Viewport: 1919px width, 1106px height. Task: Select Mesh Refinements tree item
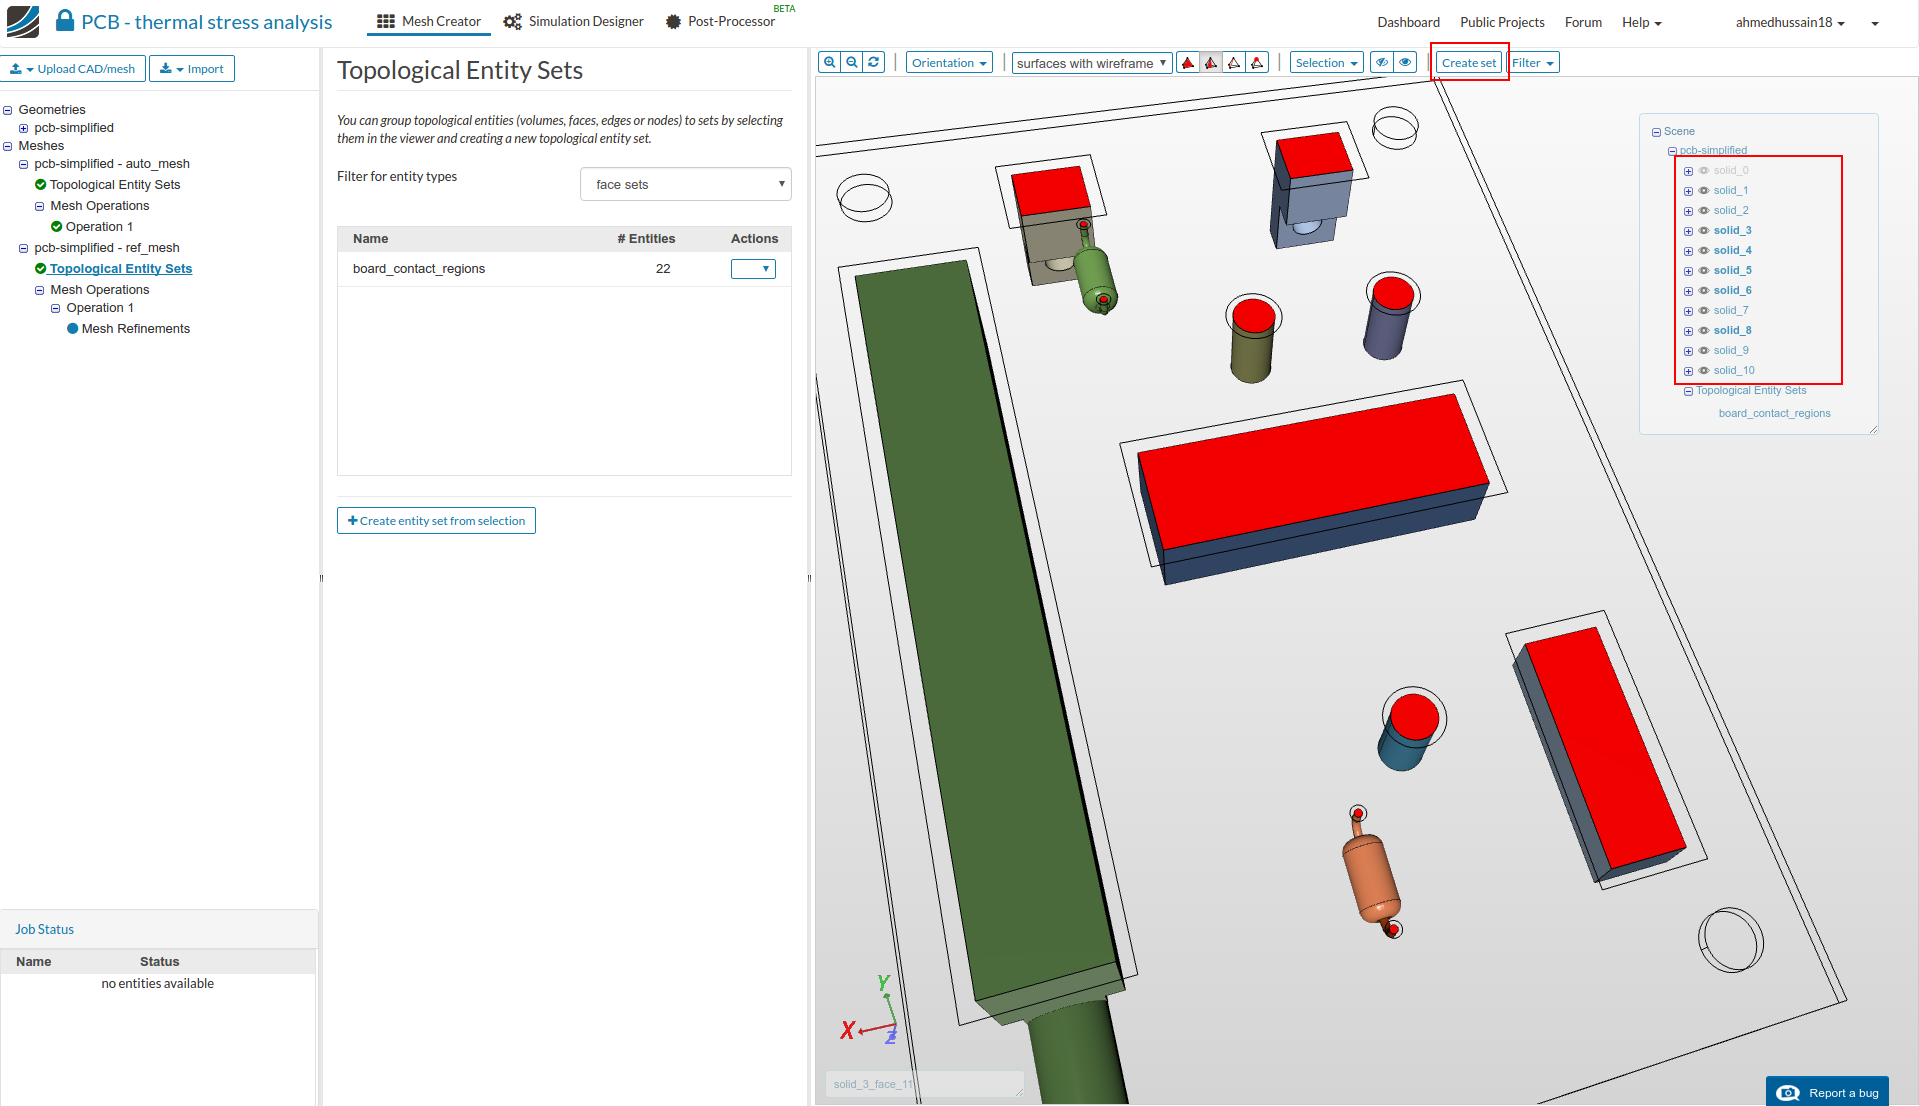click(136, 329)
